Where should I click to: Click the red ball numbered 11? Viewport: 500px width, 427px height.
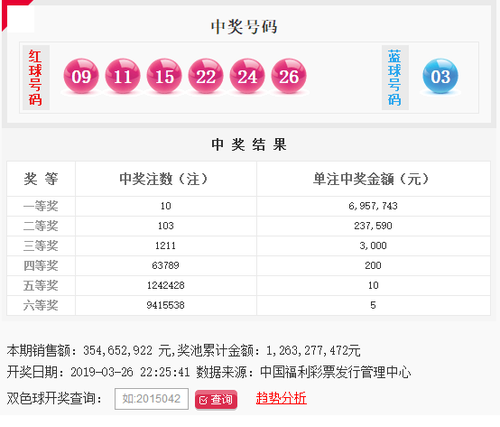pyautogui.click(x=123, y=76)
